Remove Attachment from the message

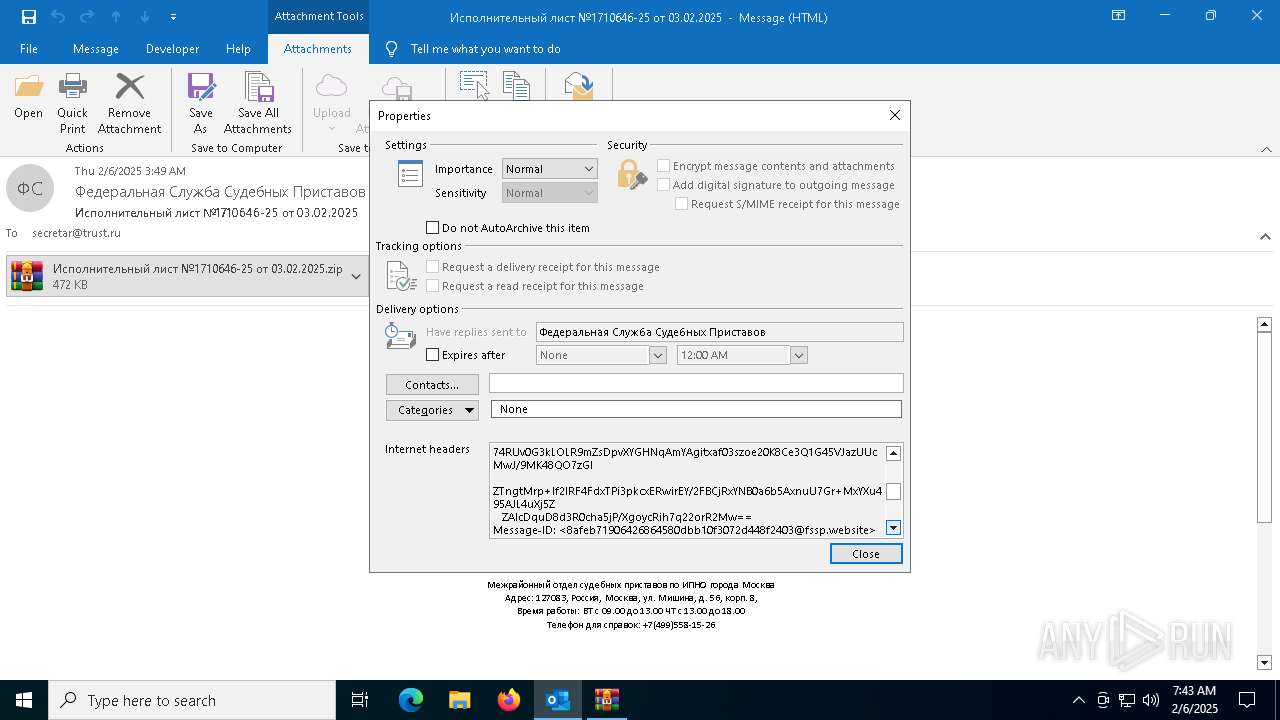(129, 103)
